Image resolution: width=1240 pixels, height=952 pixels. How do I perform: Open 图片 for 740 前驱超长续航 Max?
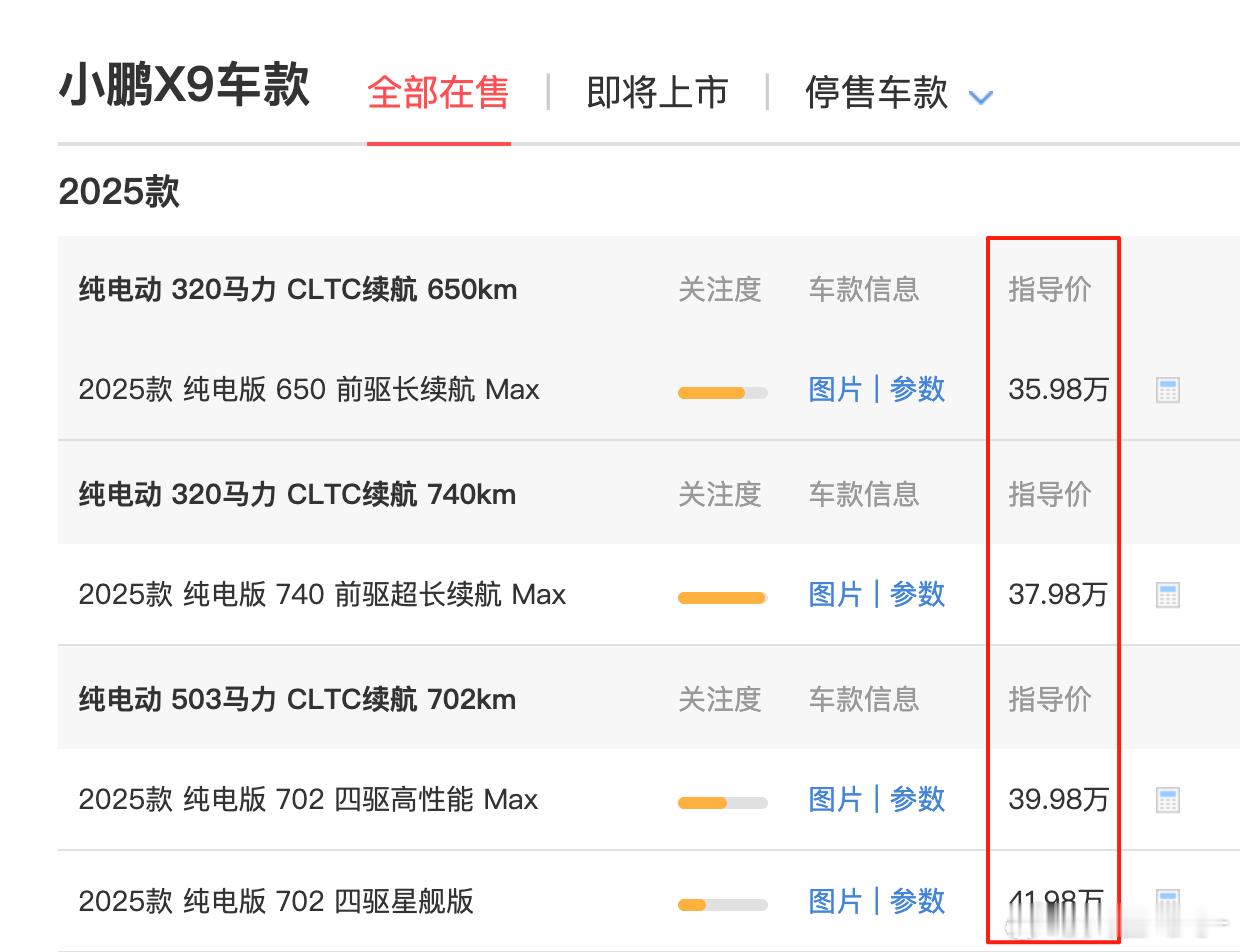coord(835,594)
